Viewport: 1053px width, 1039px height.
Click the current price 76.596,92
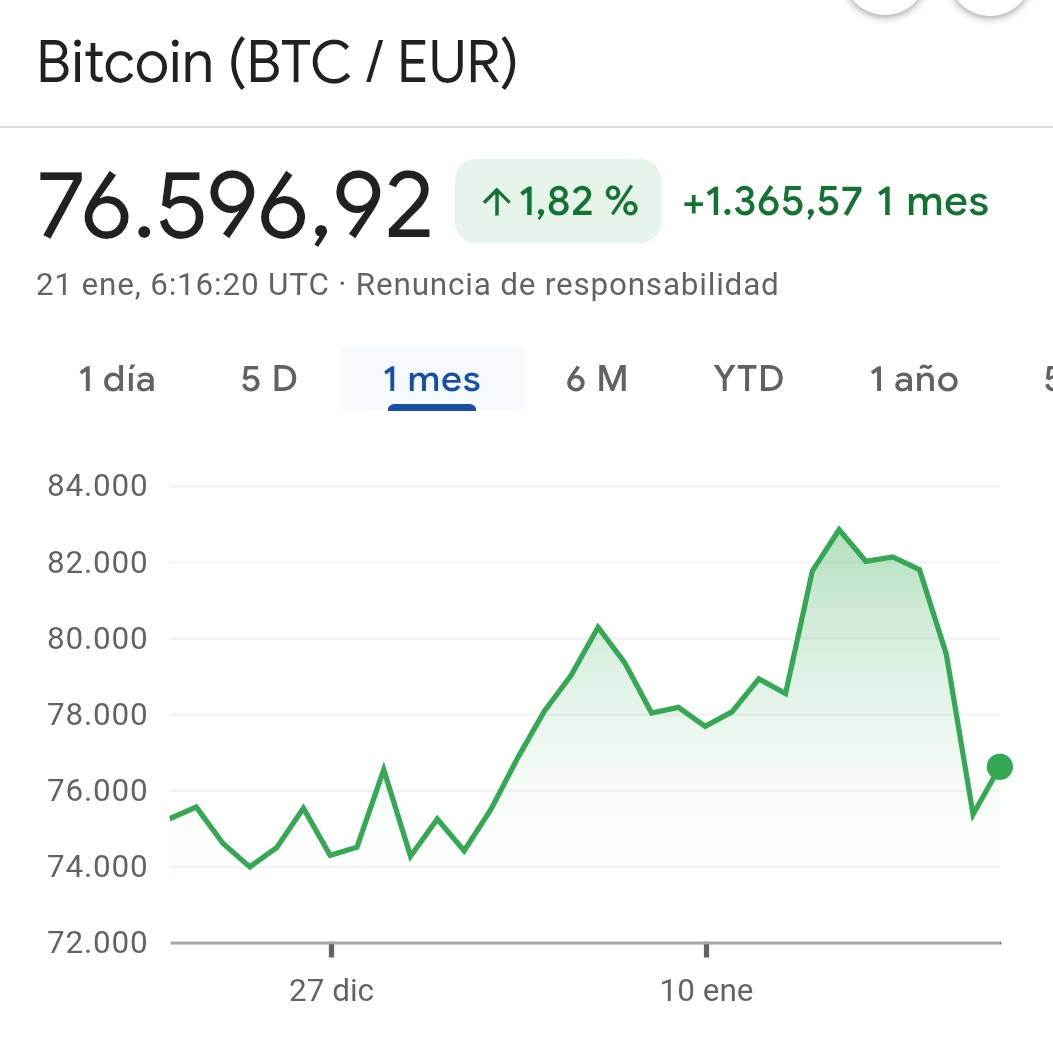[x=235, y=205]
